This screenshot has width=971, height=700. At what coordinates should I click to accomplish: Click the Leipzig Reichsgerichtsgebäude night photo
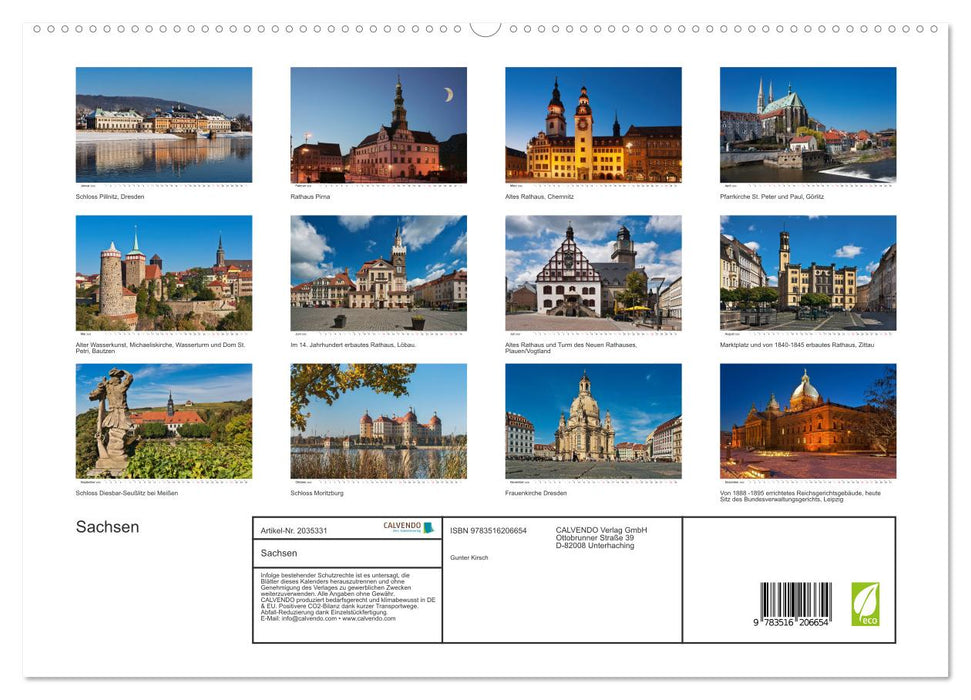808,421
